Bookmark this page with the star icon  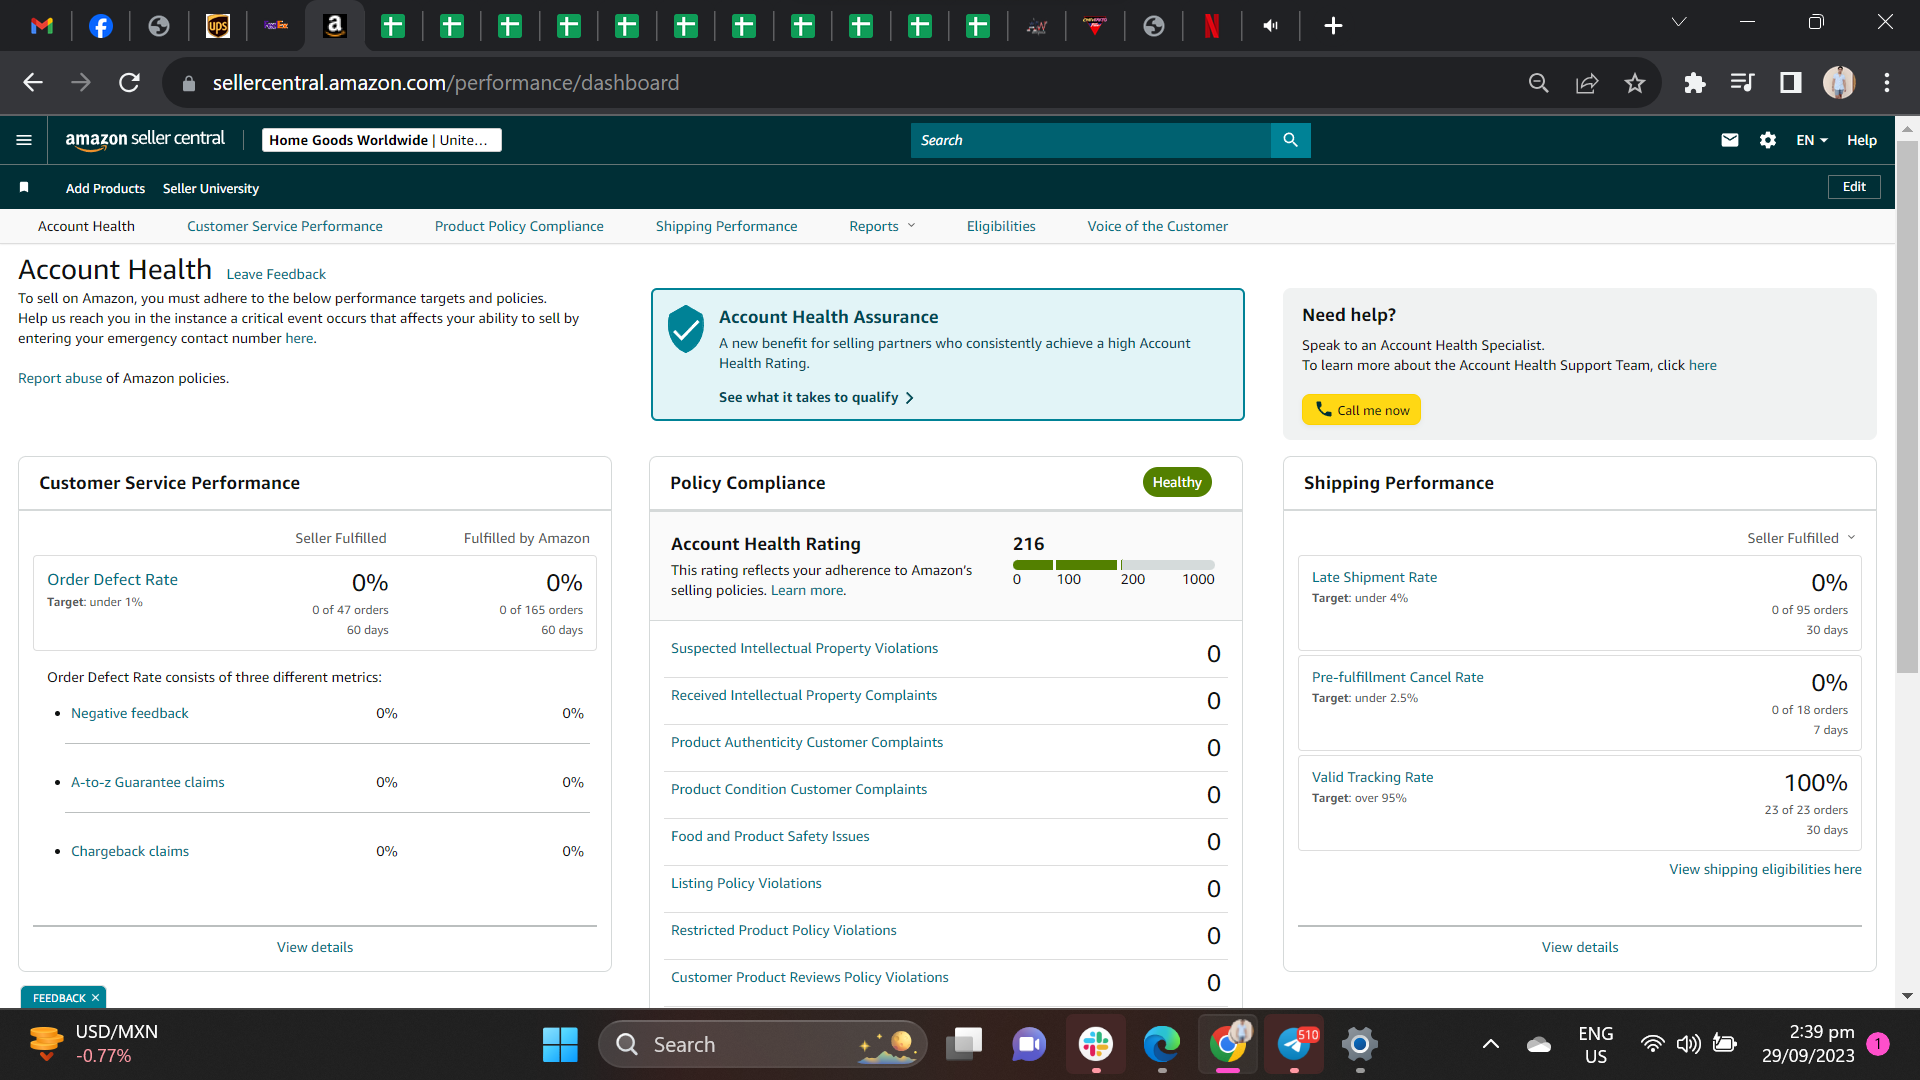tap(1635, 83)
